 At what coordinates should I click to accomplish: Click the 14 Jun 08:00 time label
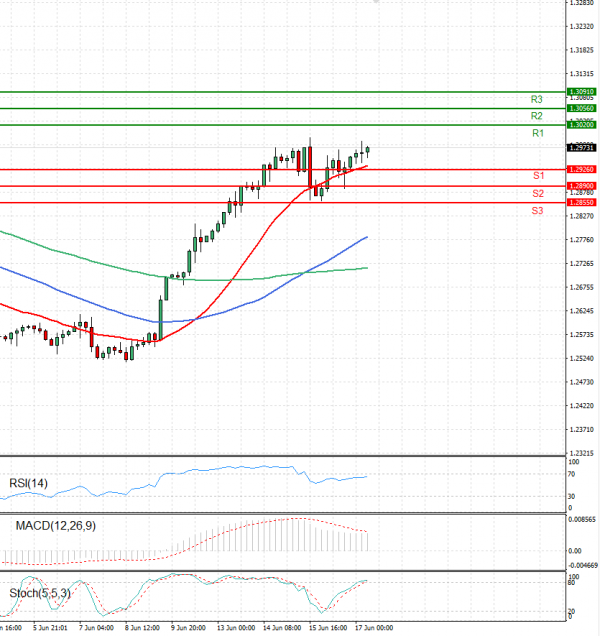[282, 628]
